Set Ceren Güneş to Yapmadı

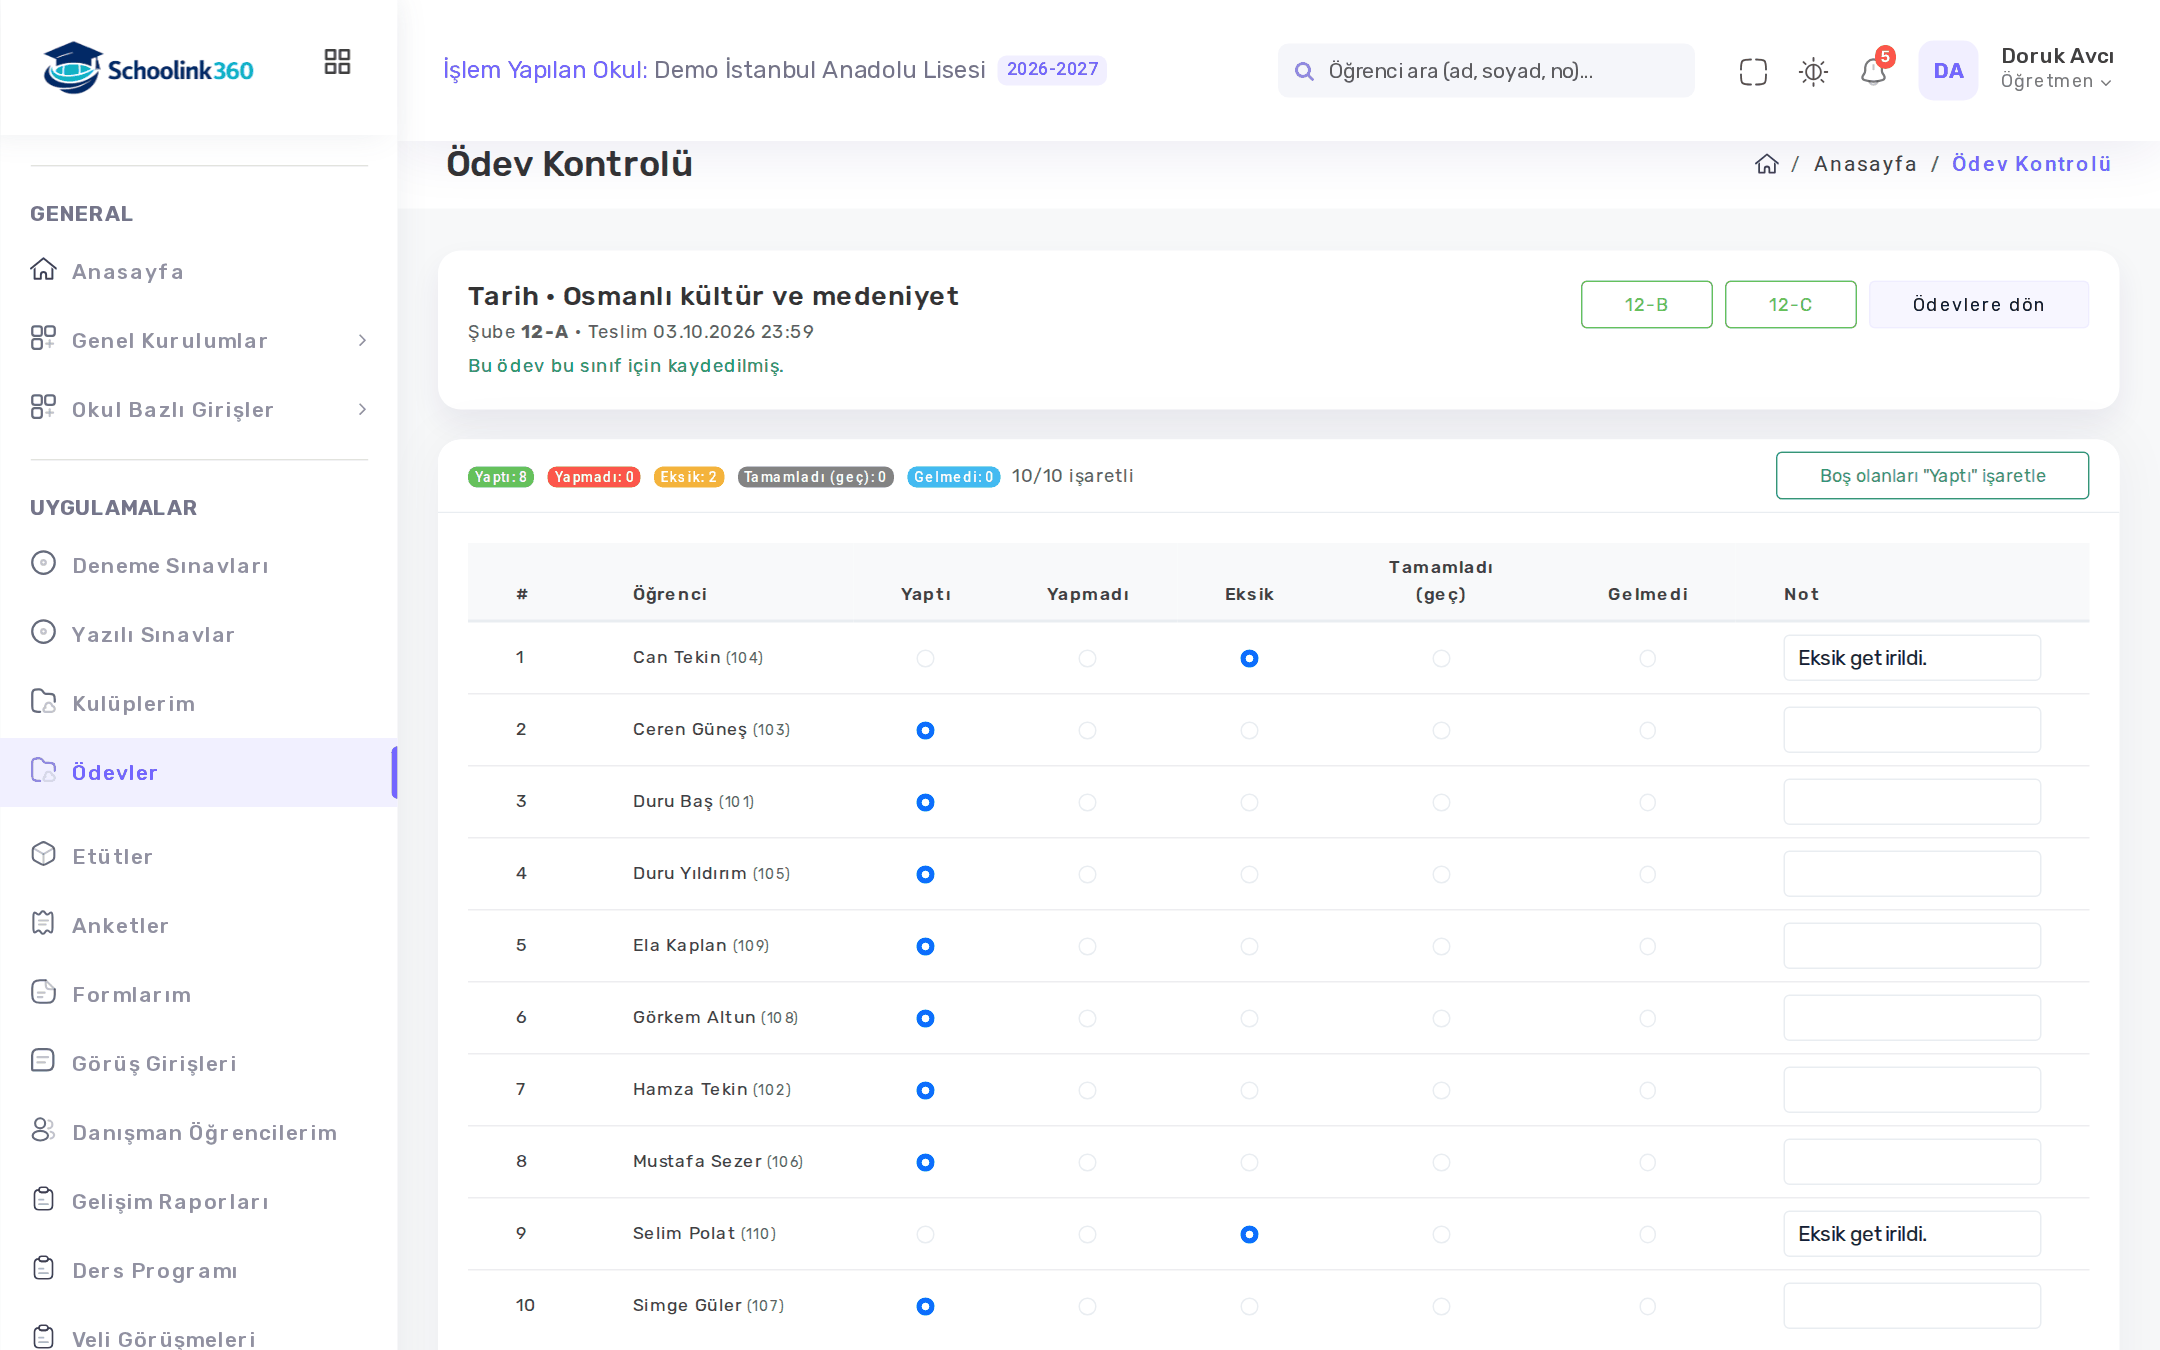click(x=1087, y=730)
